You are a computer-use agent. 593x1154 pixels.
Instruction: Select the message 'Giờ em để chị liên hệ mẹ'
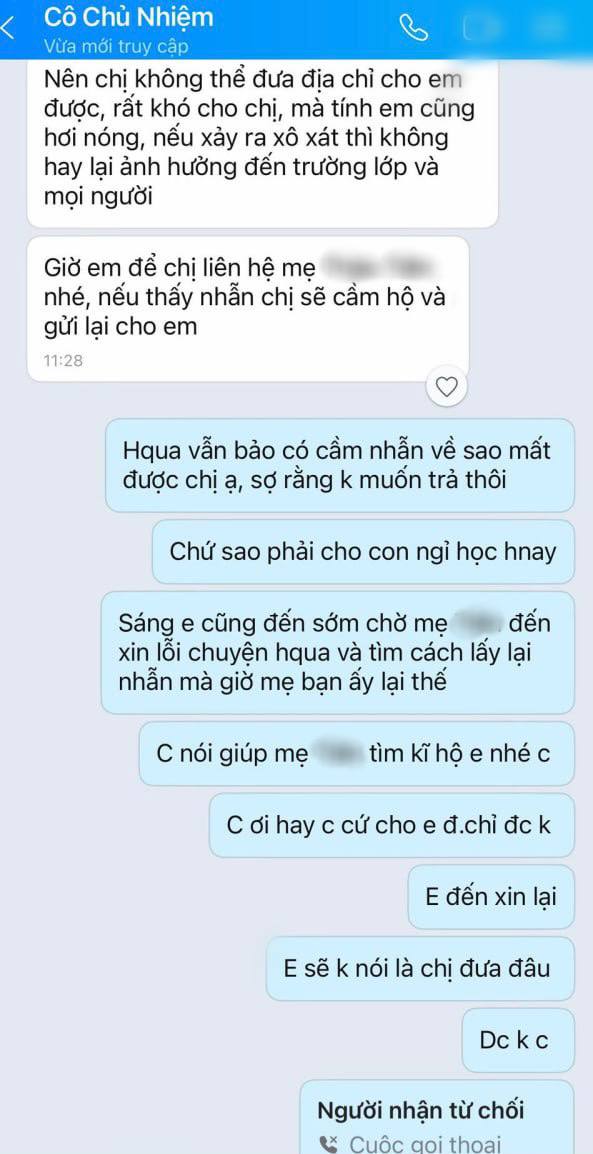pyautogui.click(x=248, y=309)
